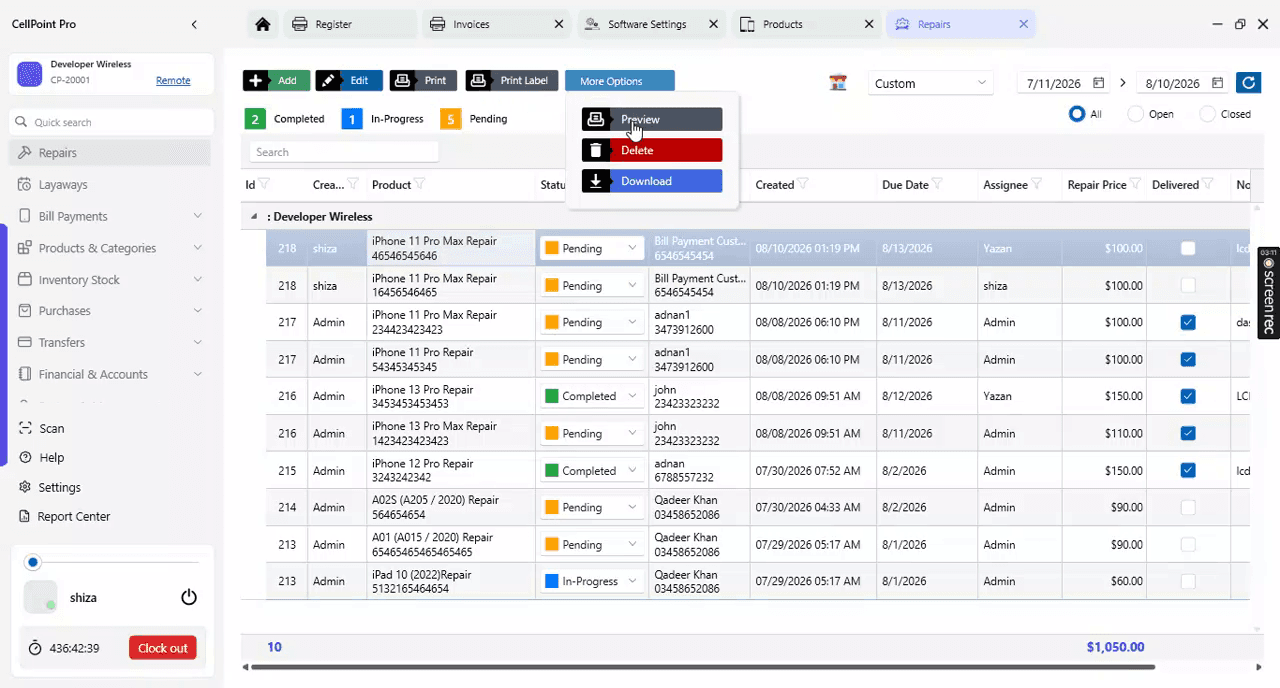Screen dimensions: 1280x688
Task: Open status dropdown for 3453453453453 repair
Action: [592, 396]
